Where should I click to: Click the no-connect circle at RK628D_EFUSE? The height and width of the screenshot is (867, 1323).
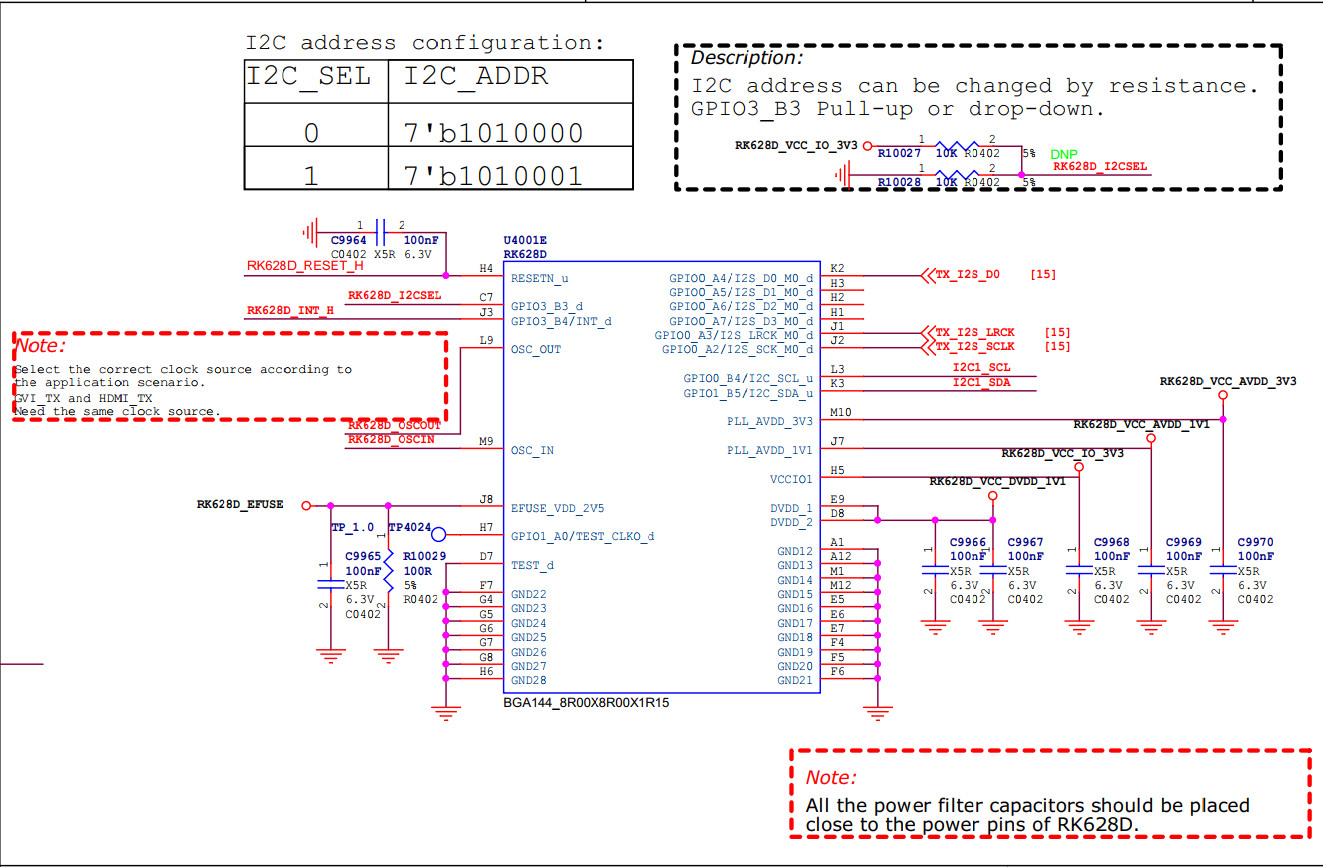coord(305,504)
